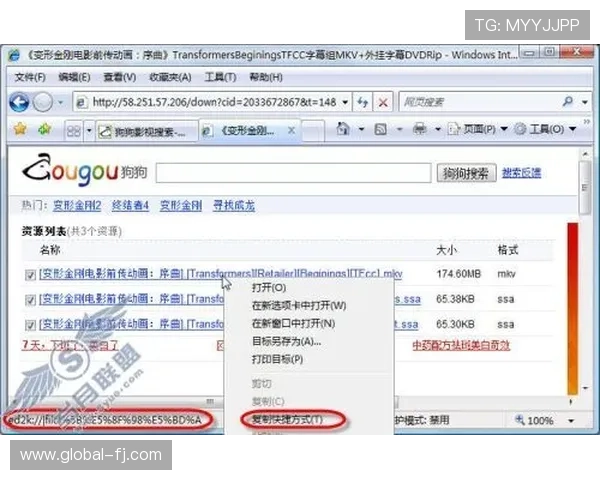Click the Add to Favorites green star icon
The width and height of the screenshot is (600, 480).
[44, 129]
